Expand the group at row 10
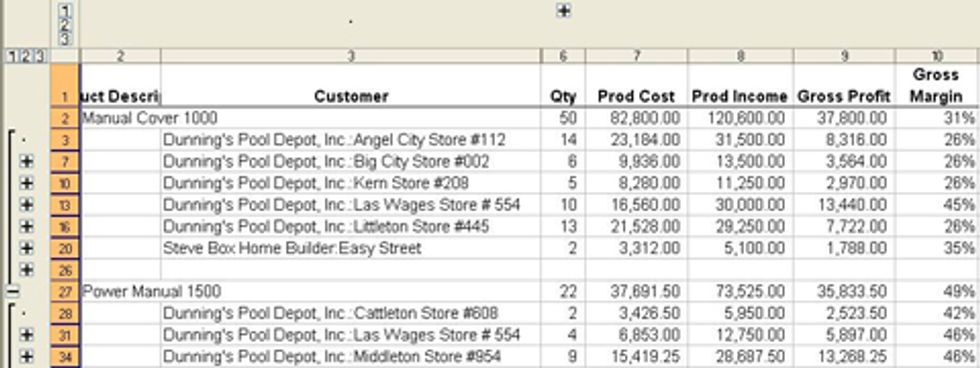The height and width of the screenshot is (368, 980). tap(26, 183)
